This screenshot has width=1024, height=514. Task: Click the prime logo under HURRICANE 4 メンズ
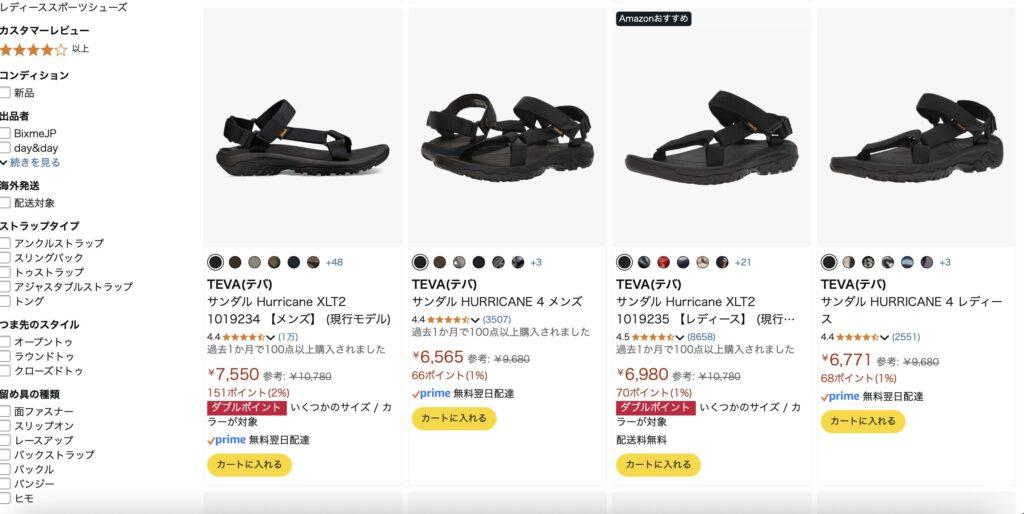431,394
